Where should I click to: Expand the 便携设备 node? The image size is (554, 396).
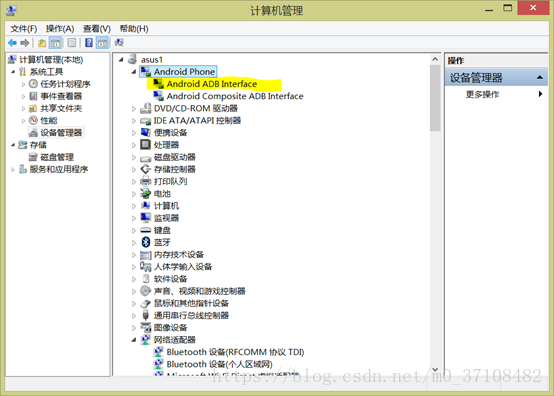tap(134, 133)
